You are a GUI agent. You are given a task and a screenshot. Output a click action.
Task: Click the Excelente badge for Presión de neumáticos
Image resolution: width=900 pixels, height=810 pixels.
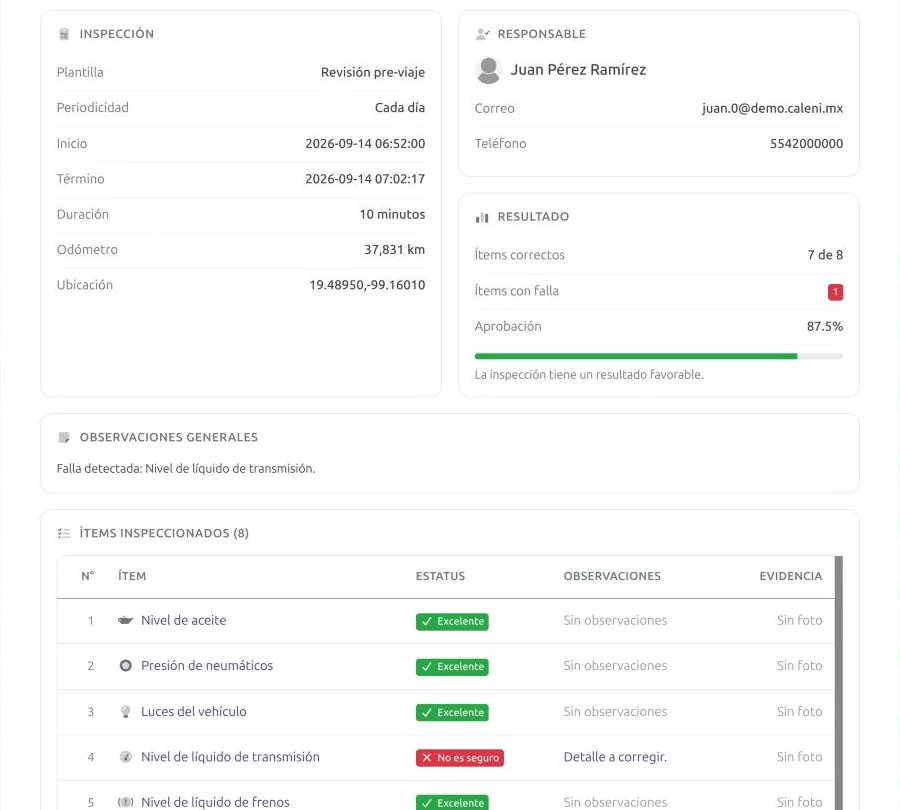pos(452,666)
